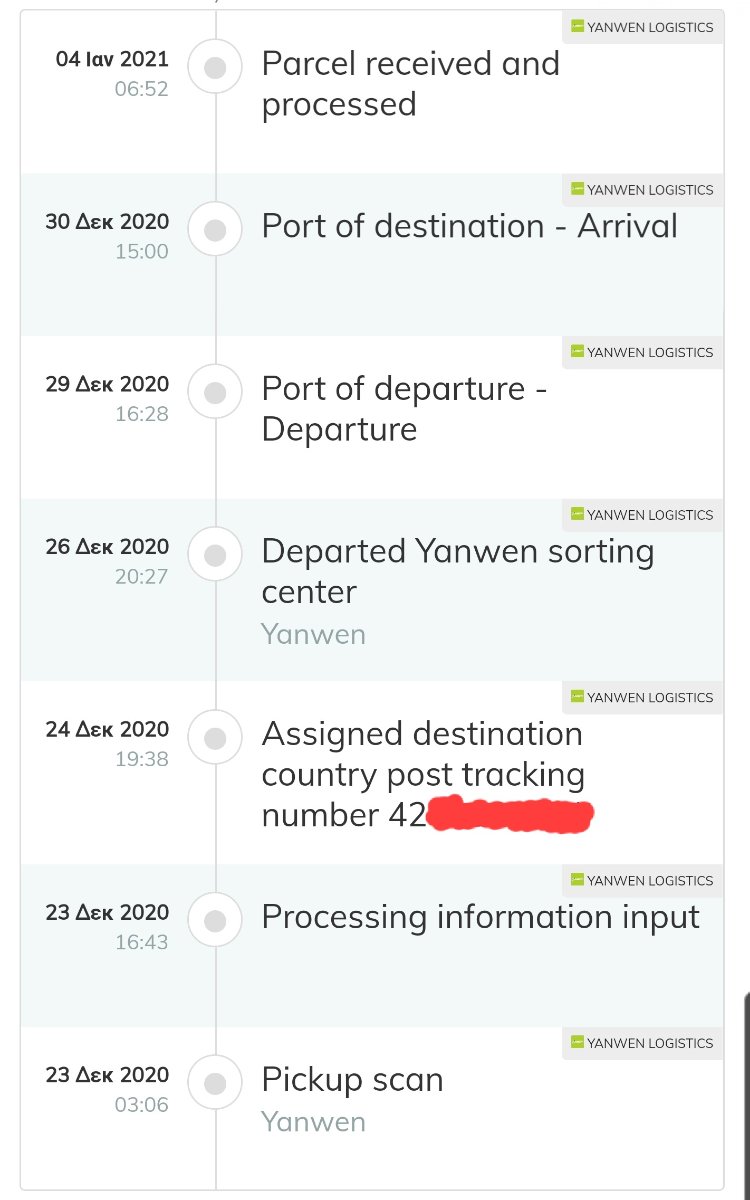The height and width of the screenshot is (1200, 750).
Task: Click the Yanwen Logistics badge on the 04 Ιαν event
Action: [642, 27]
